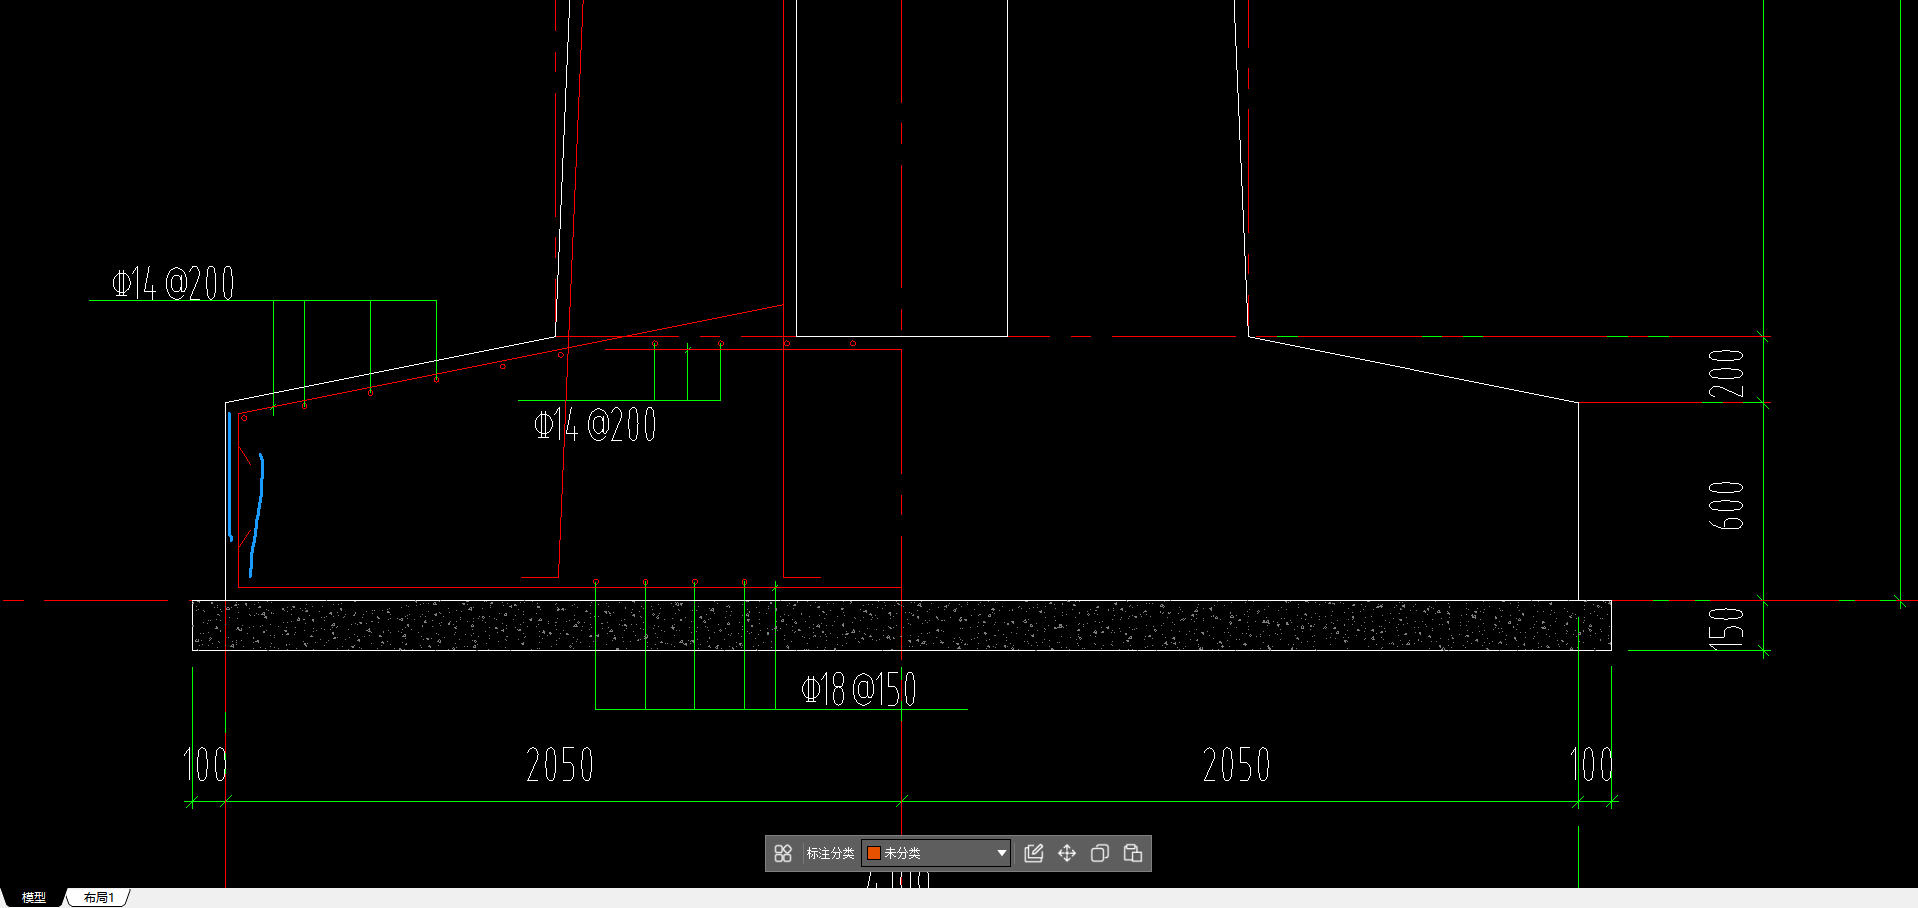The width and height of the screenshot is (1918, 908).
Task: Click the annotation category grid icon
Action: coord(783,853)
